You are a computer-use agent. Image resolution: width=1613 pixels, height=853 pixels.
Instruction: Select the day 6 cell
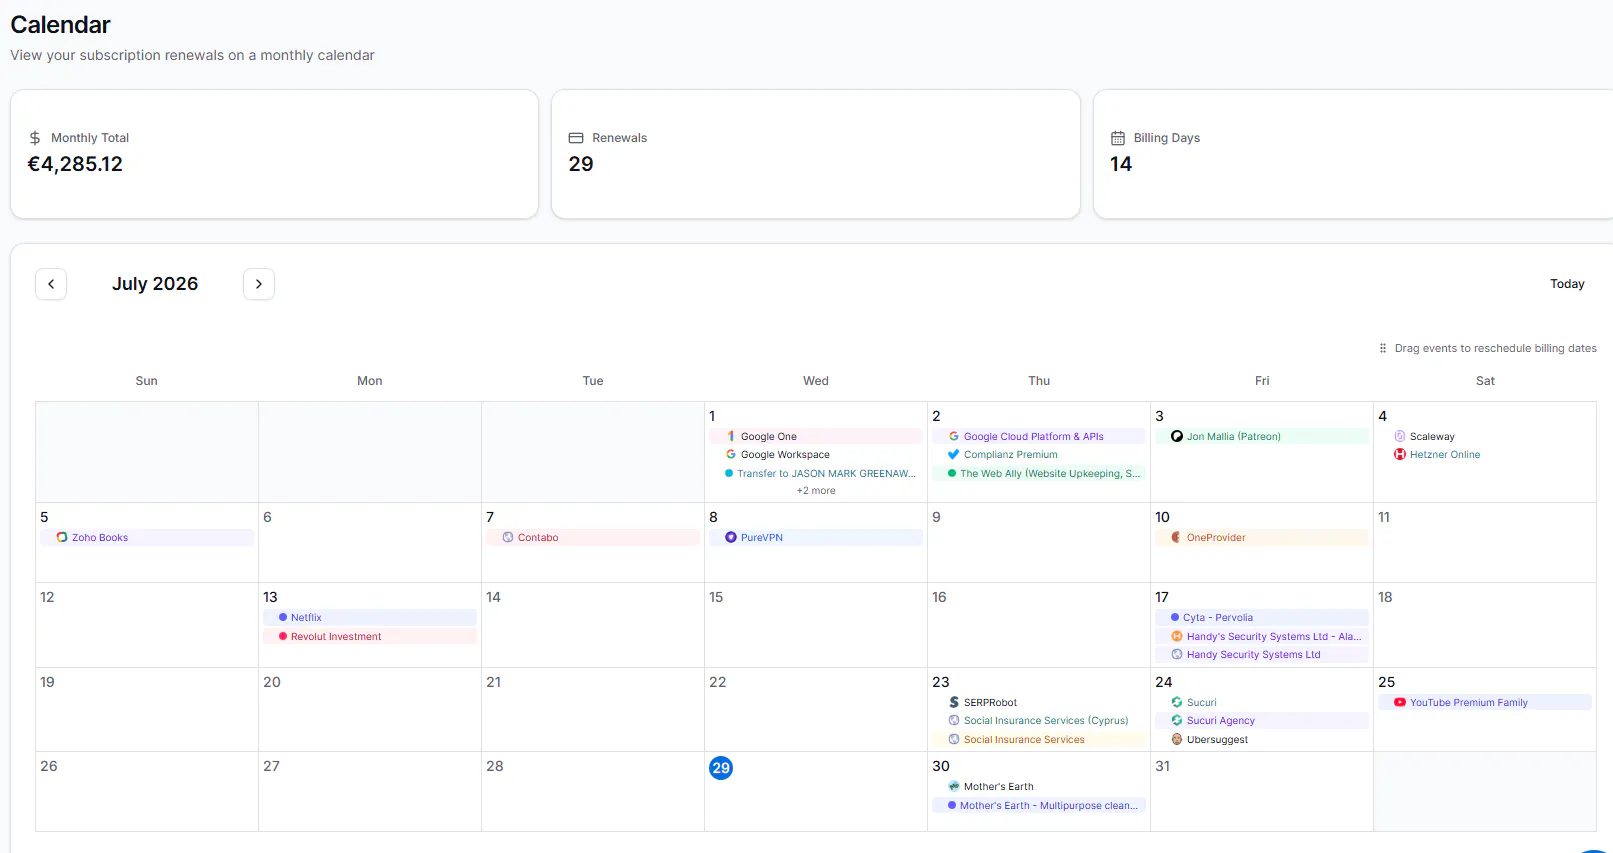(x=370, y=542)
